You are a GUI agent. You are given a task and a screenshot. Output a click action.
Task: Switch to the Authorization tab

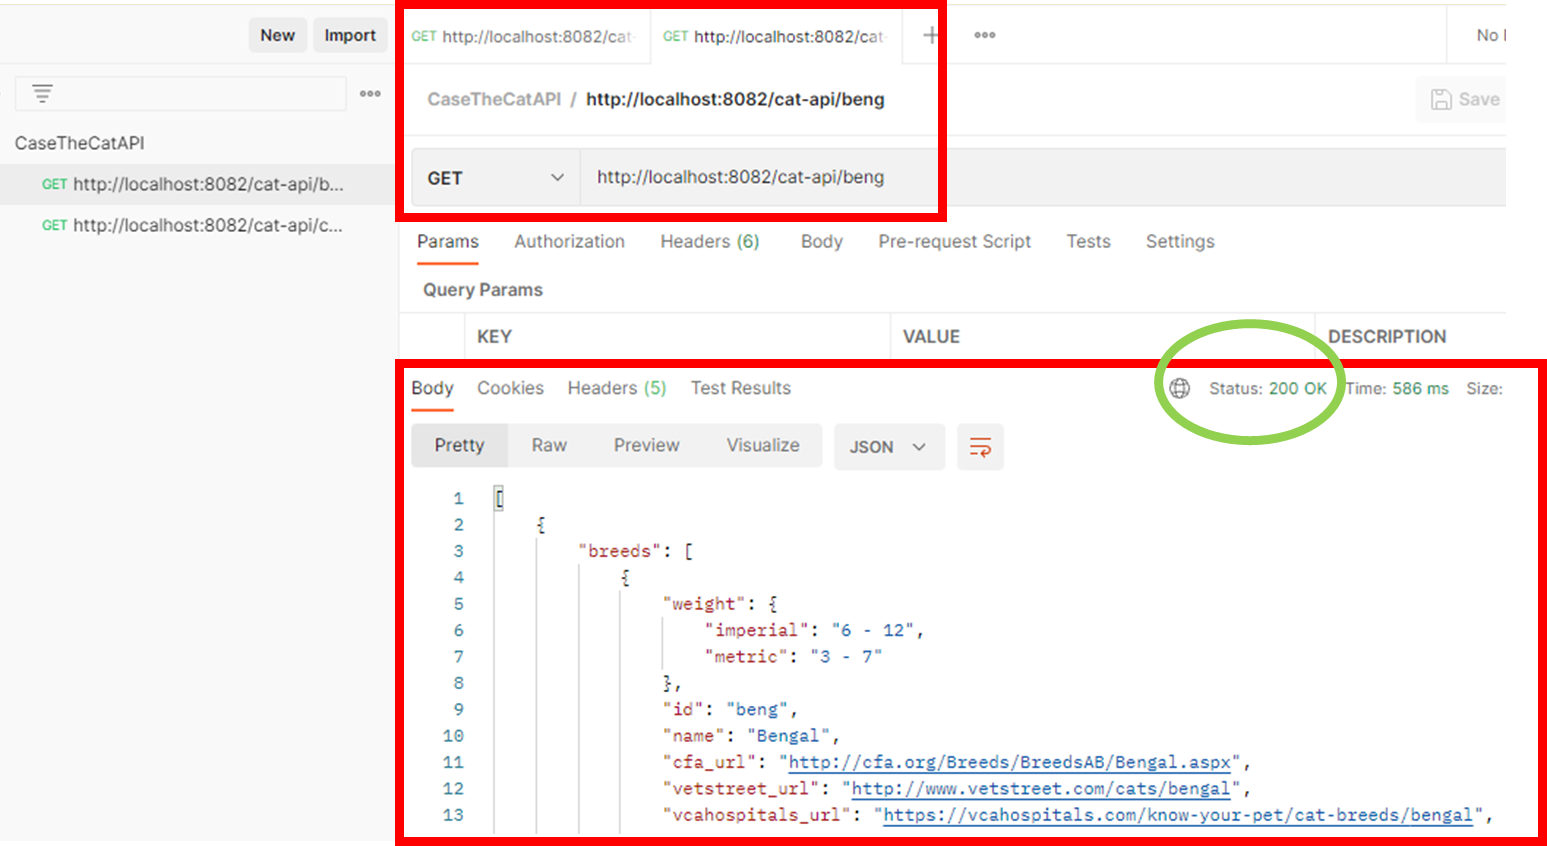(x=569, y=241)
